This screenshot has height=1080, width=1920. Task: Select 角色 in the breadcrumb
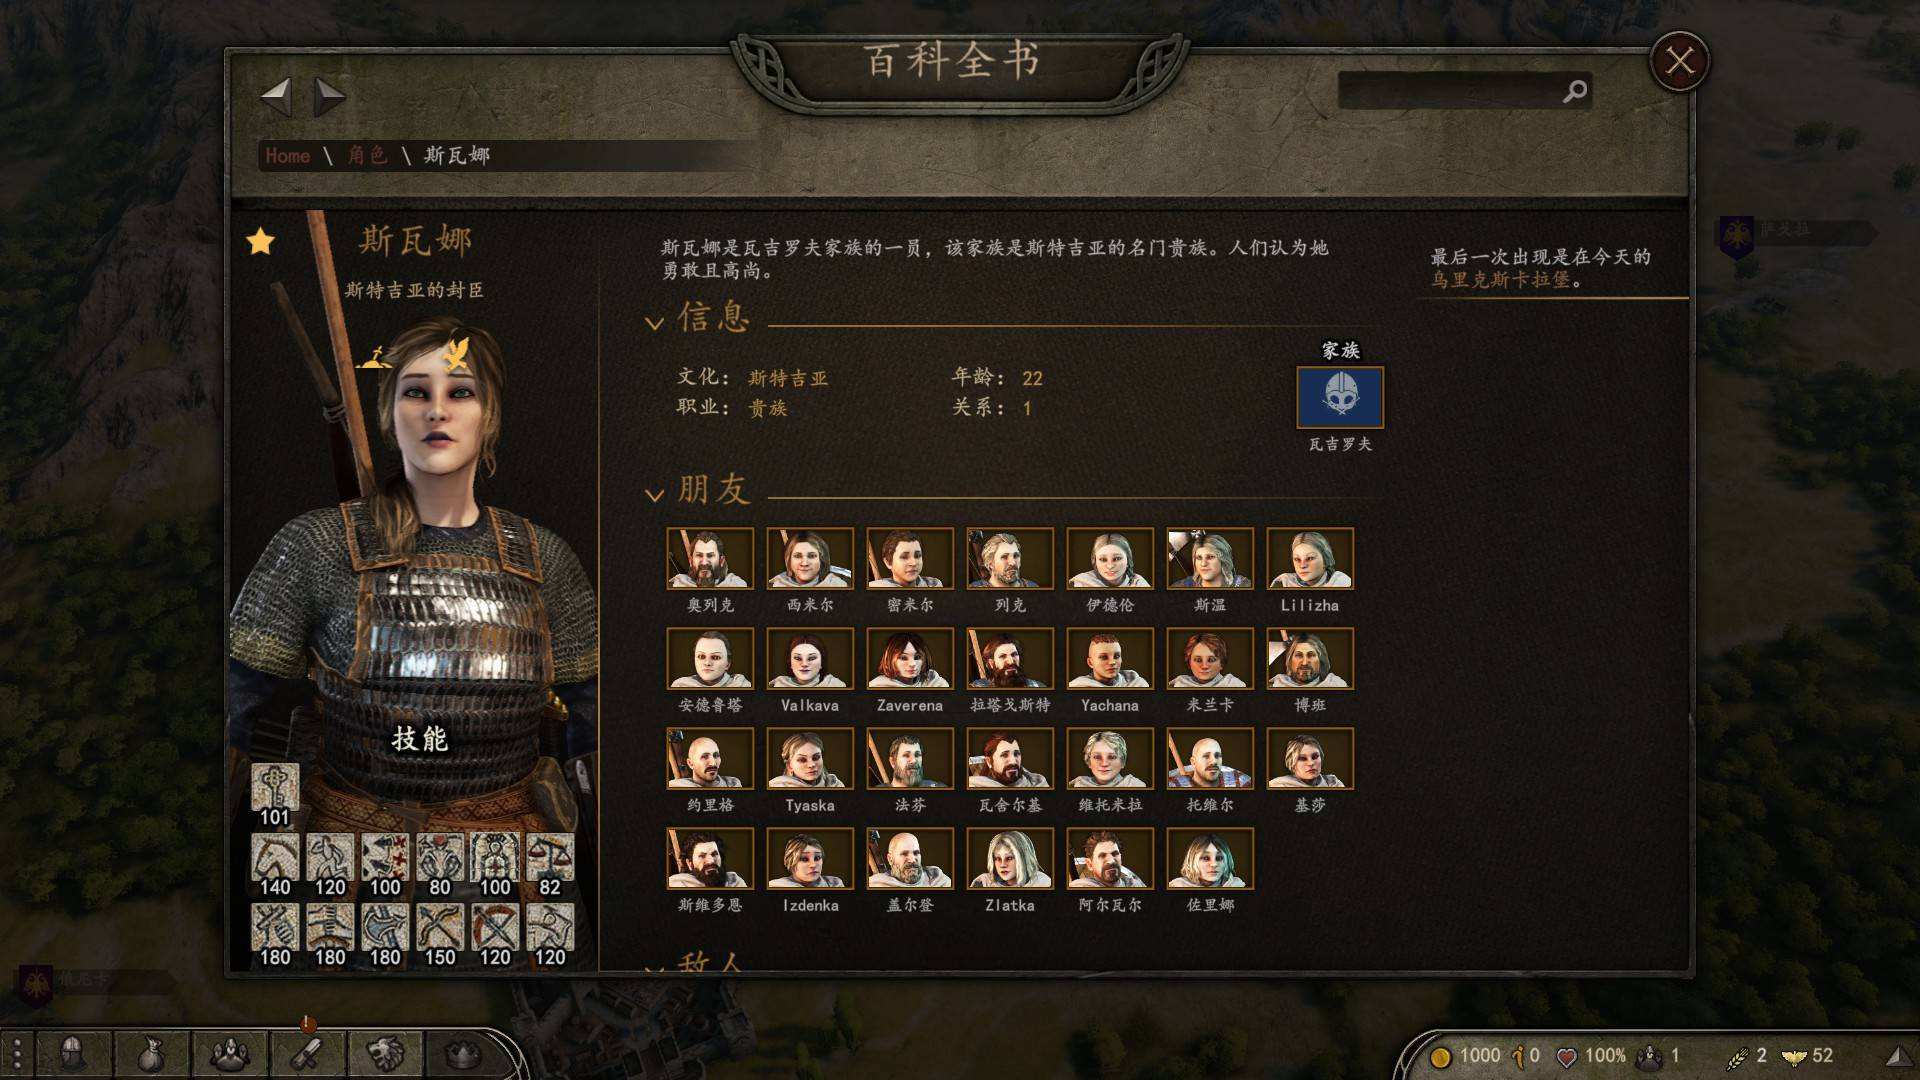coord(367,155)
